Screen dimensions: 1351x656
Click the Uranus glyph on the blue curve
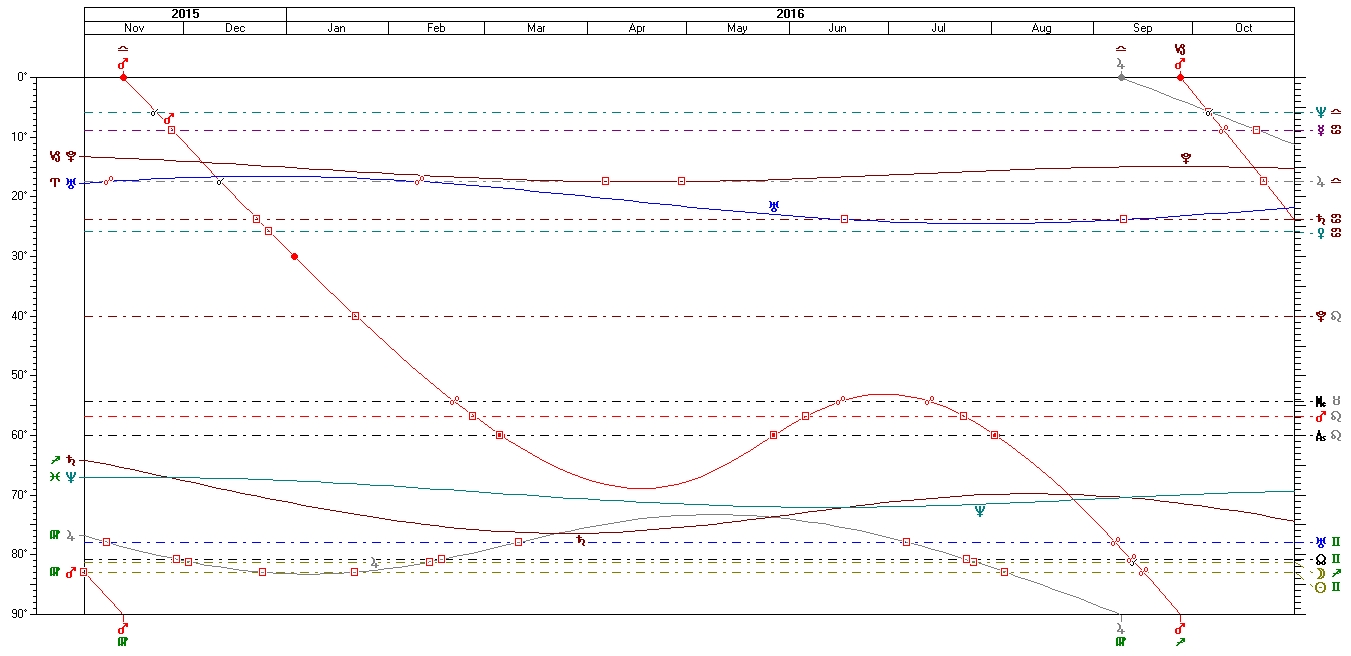click(x=773, y=205)
